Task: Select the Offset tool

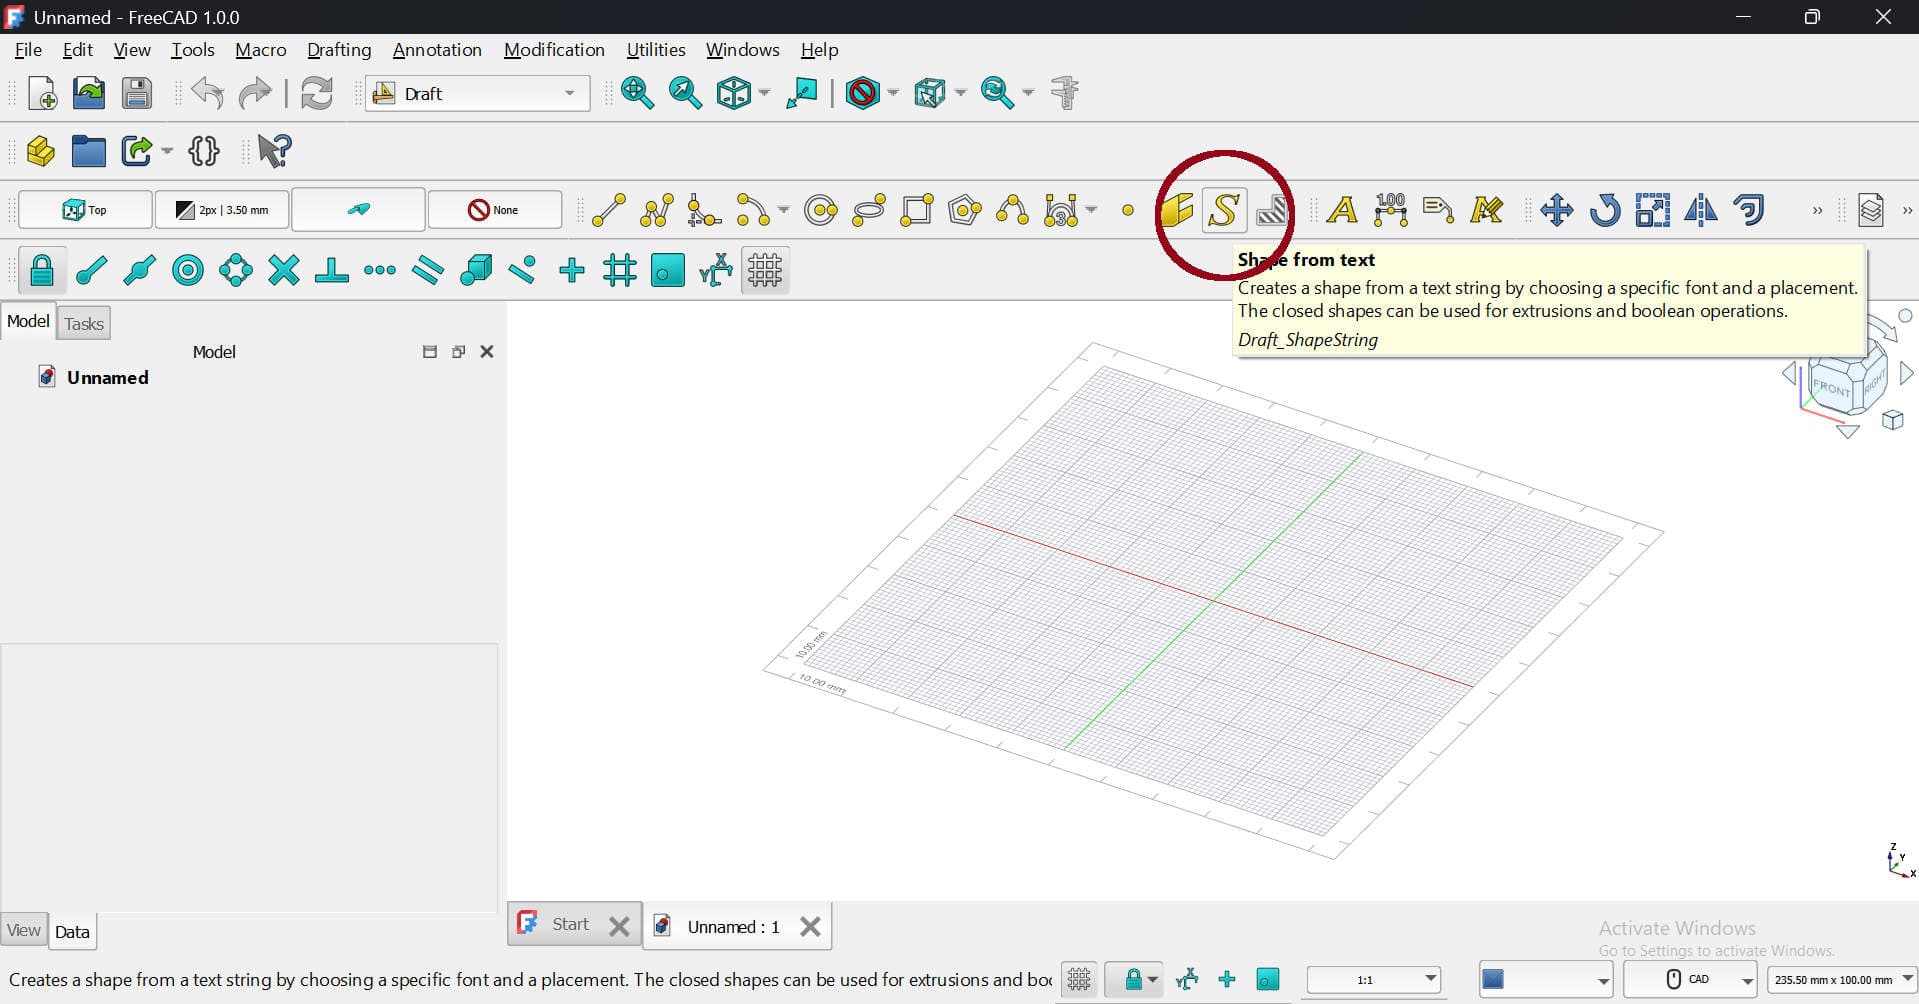Action: (1749, 210)
